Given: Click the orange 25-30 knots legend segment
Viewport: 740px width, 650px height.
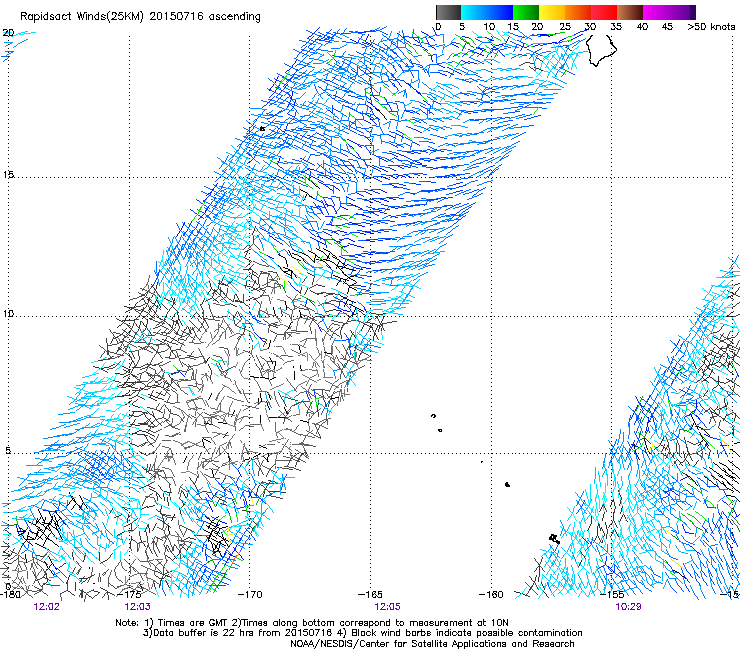Looking at the screenshot, I should pos(578,12).
